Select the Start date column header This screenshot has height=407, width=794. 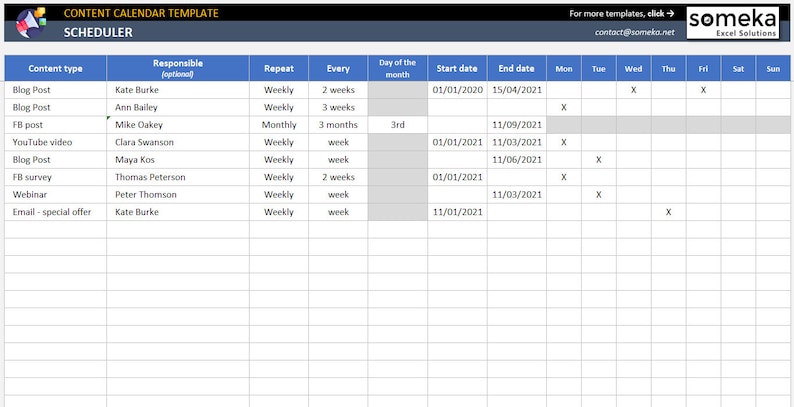point(457,68)
